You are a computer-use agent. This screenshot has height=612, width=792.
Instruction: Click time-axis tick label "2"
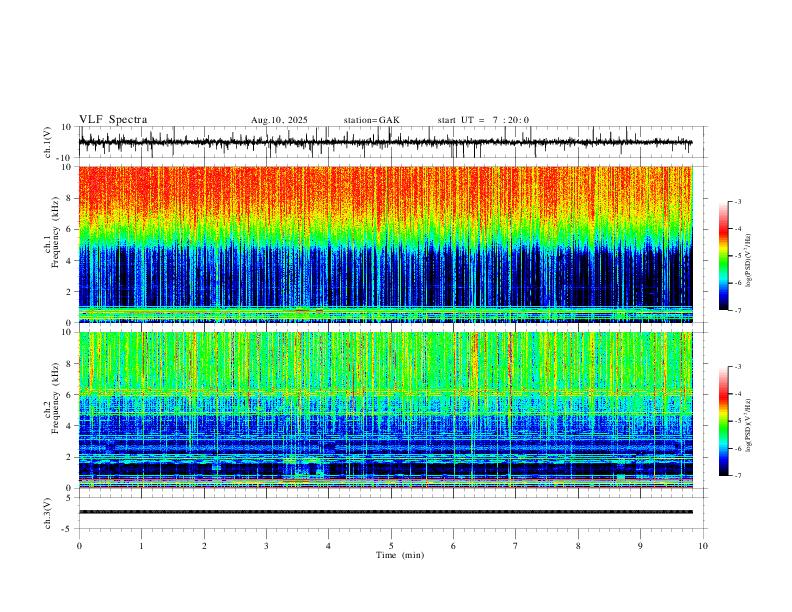coord(204,546)
